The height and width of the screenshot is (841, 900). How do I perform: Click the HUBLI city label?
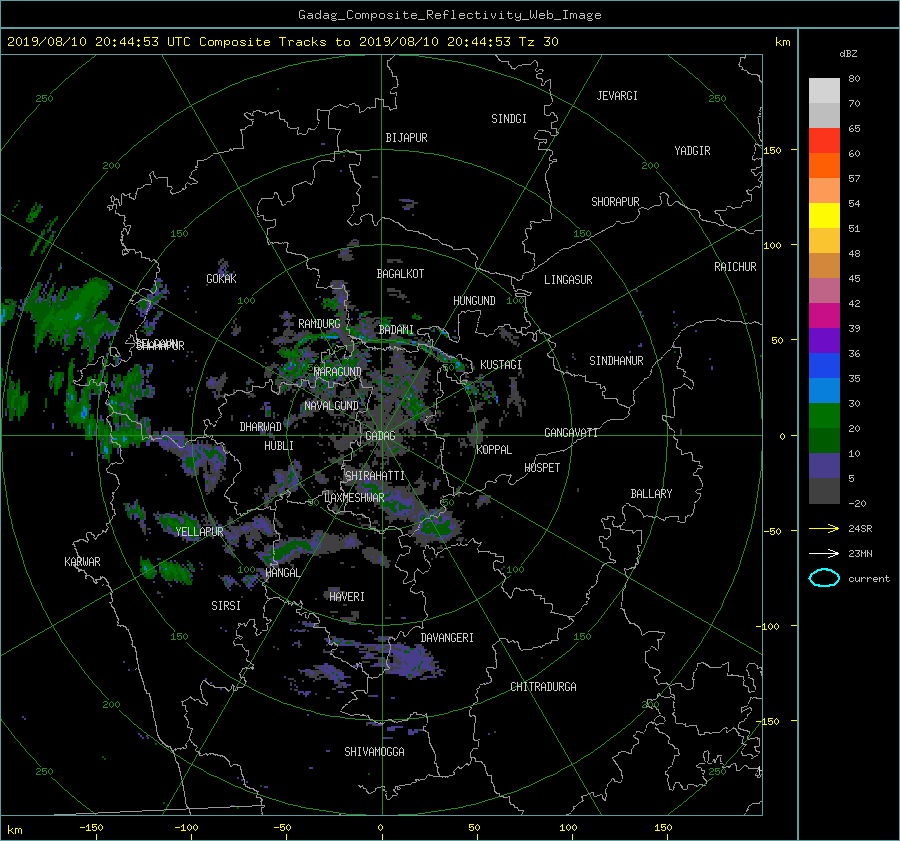[x=279, y=446]
